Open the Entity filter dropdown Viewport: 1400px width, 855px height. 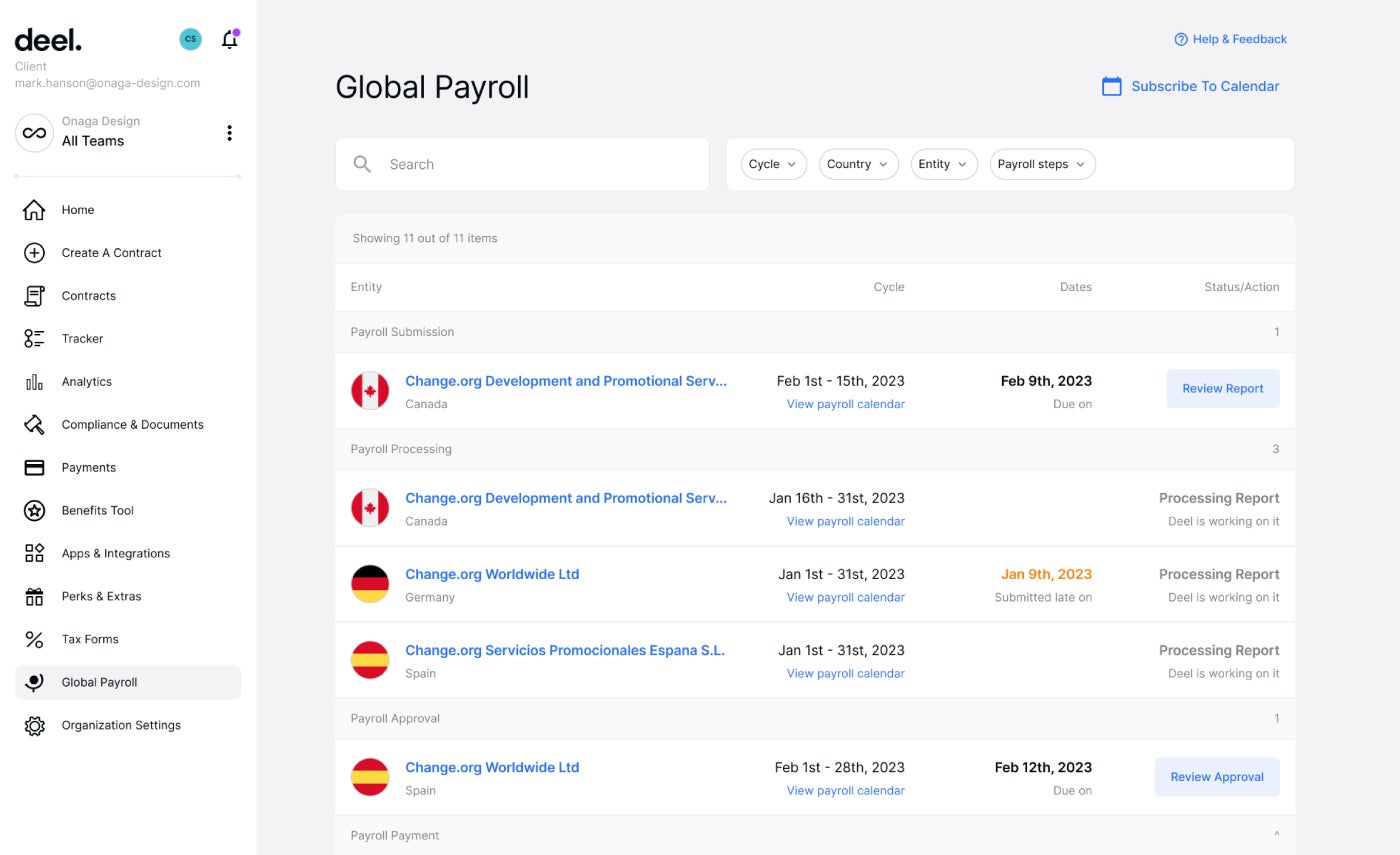(943, 164)
